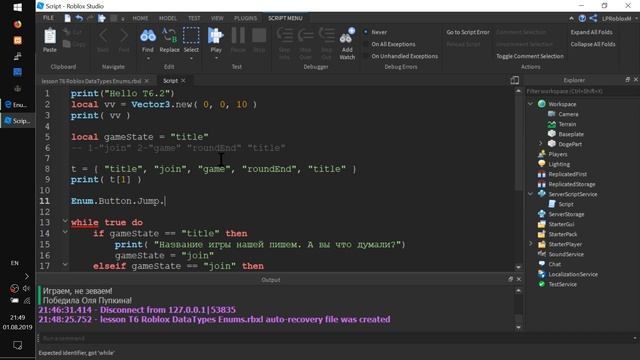640x360 pixels.
Task: Click the Paste clipboard icon
Action: click(50, 37)
